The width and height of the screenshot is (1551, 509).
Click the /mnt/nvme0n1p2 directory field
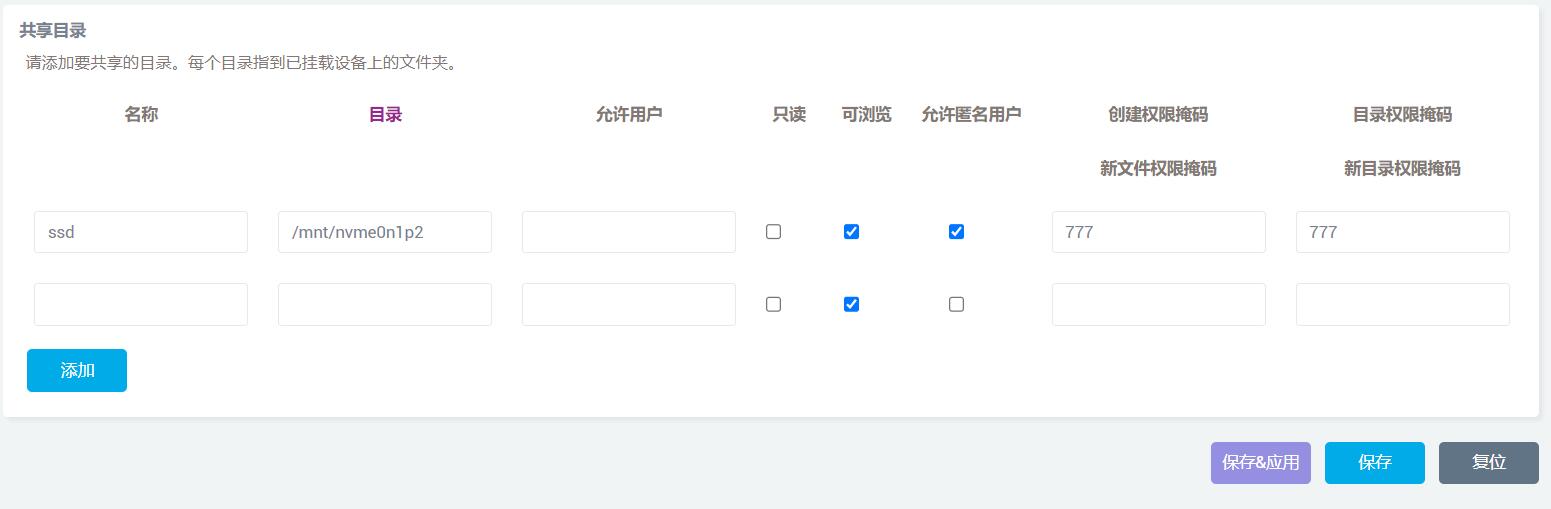pos(385,232)
